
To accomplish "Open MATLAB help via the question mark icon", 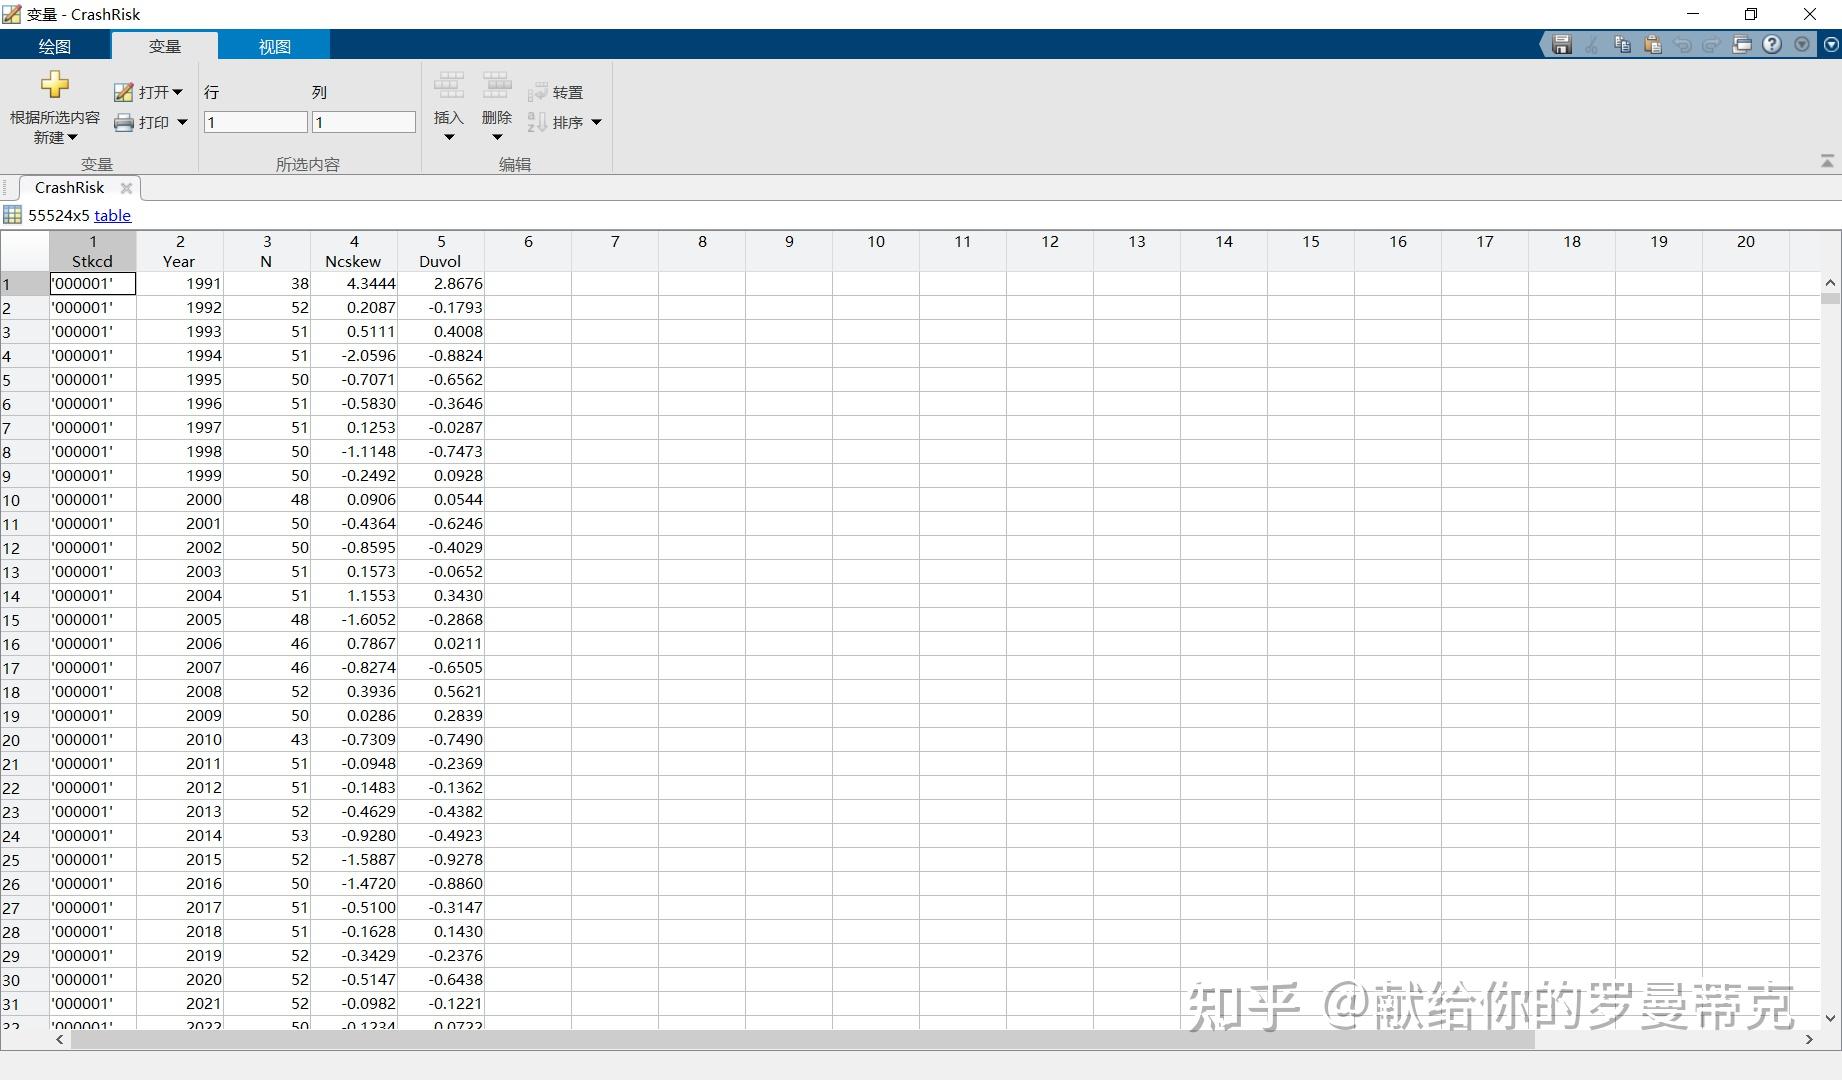I will (x=1772, y=45).
